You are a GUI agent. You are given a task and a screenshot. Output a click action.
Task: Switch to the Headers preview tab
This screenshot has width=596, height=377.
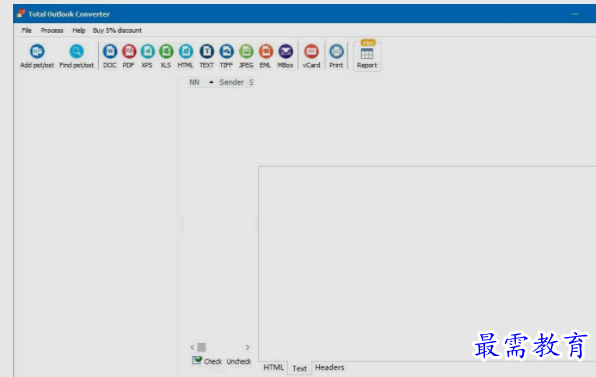[330, 367]
